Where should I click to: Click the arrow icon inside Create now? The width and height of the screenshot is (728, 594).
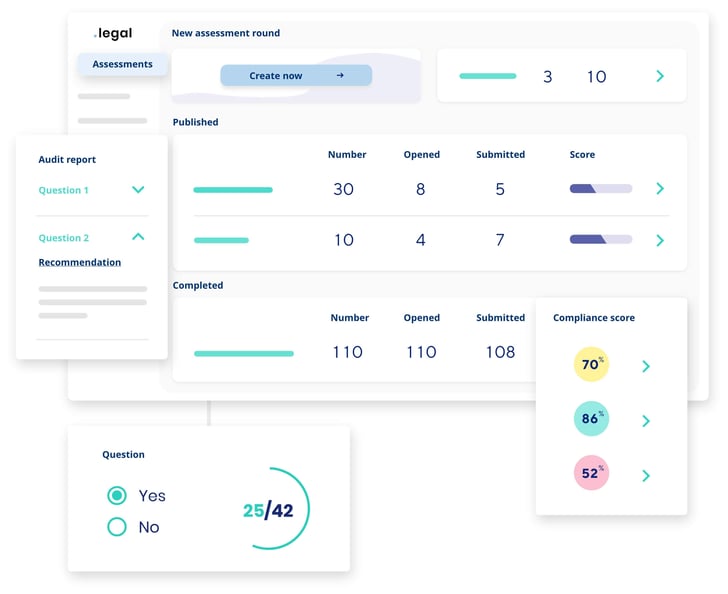click(340, 75)
